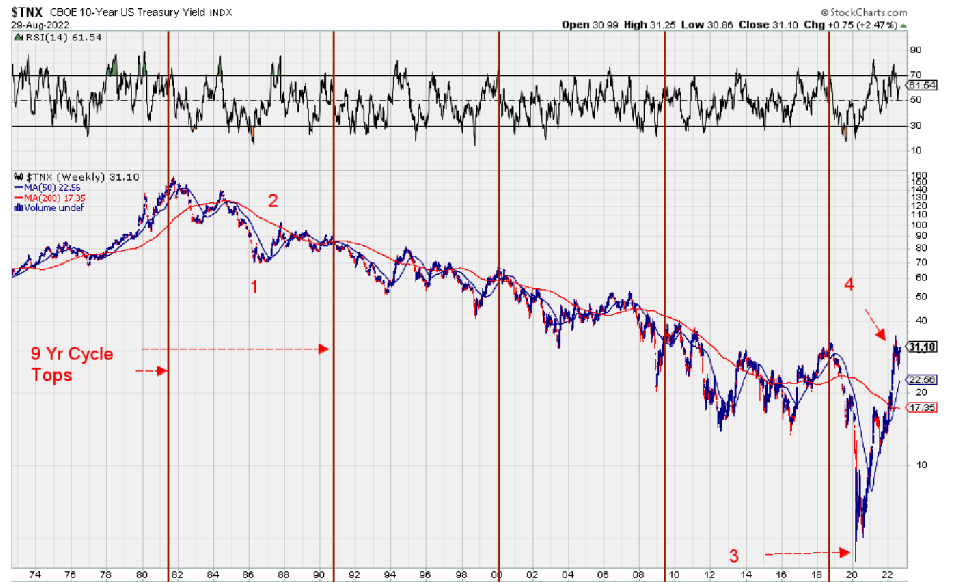Image resolution: width=960 pixels, height=582 pixels.
Task: Click the 70 overbought label on the RSI axis
Action: (915, 75)
